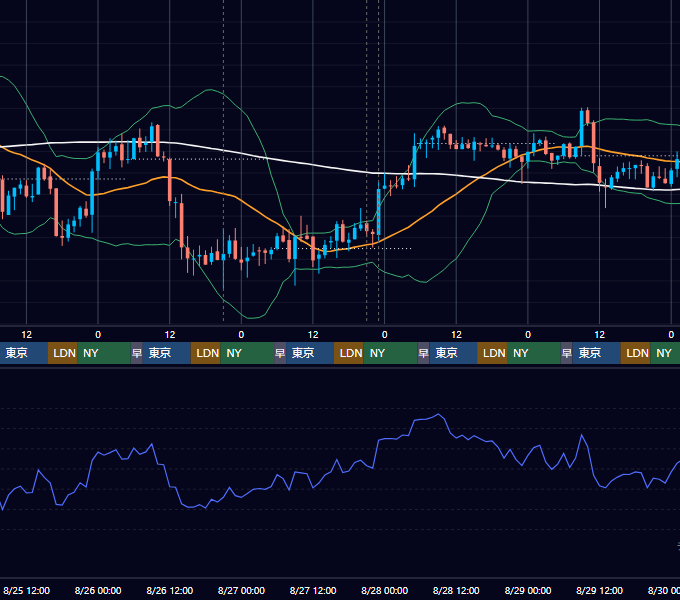Click the 8/28 12:00 date label

coord(456,590)
